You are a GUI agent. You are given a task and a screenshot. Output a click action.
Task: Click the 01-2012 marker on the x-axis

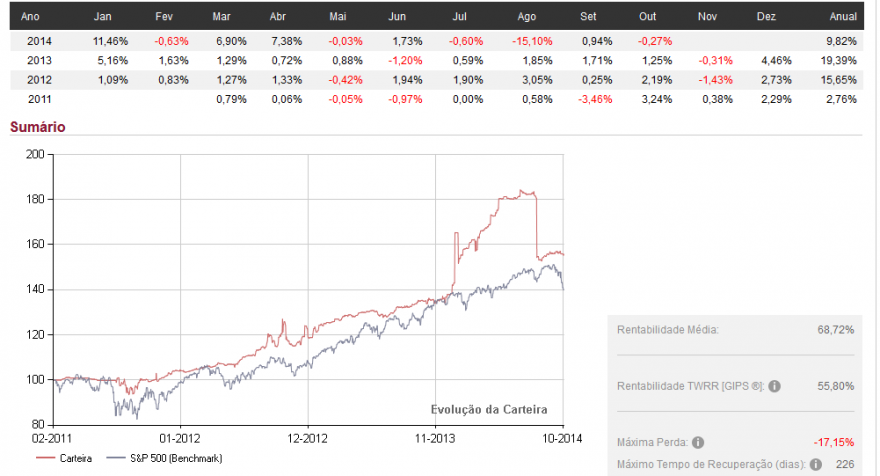coord(180,438)
